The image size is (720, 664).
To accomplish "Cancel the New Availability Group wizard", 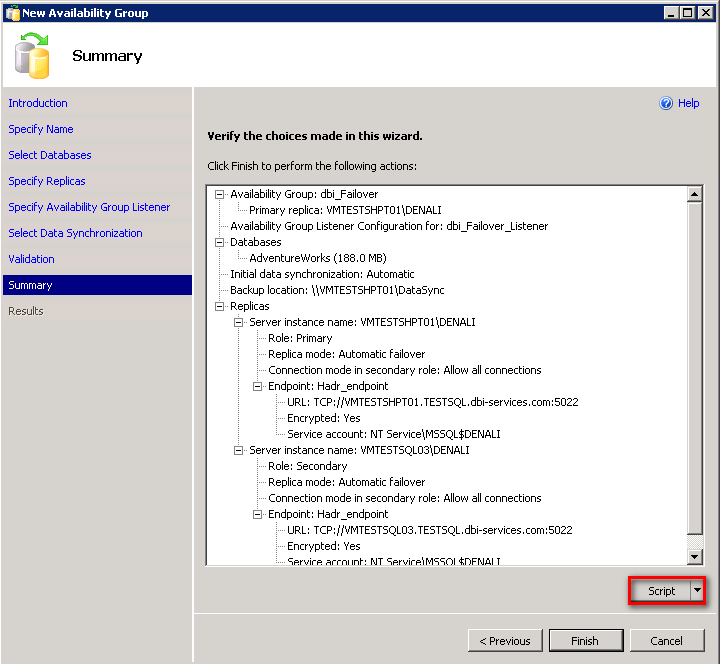I will pyautogui.click(x=666, y=641).
